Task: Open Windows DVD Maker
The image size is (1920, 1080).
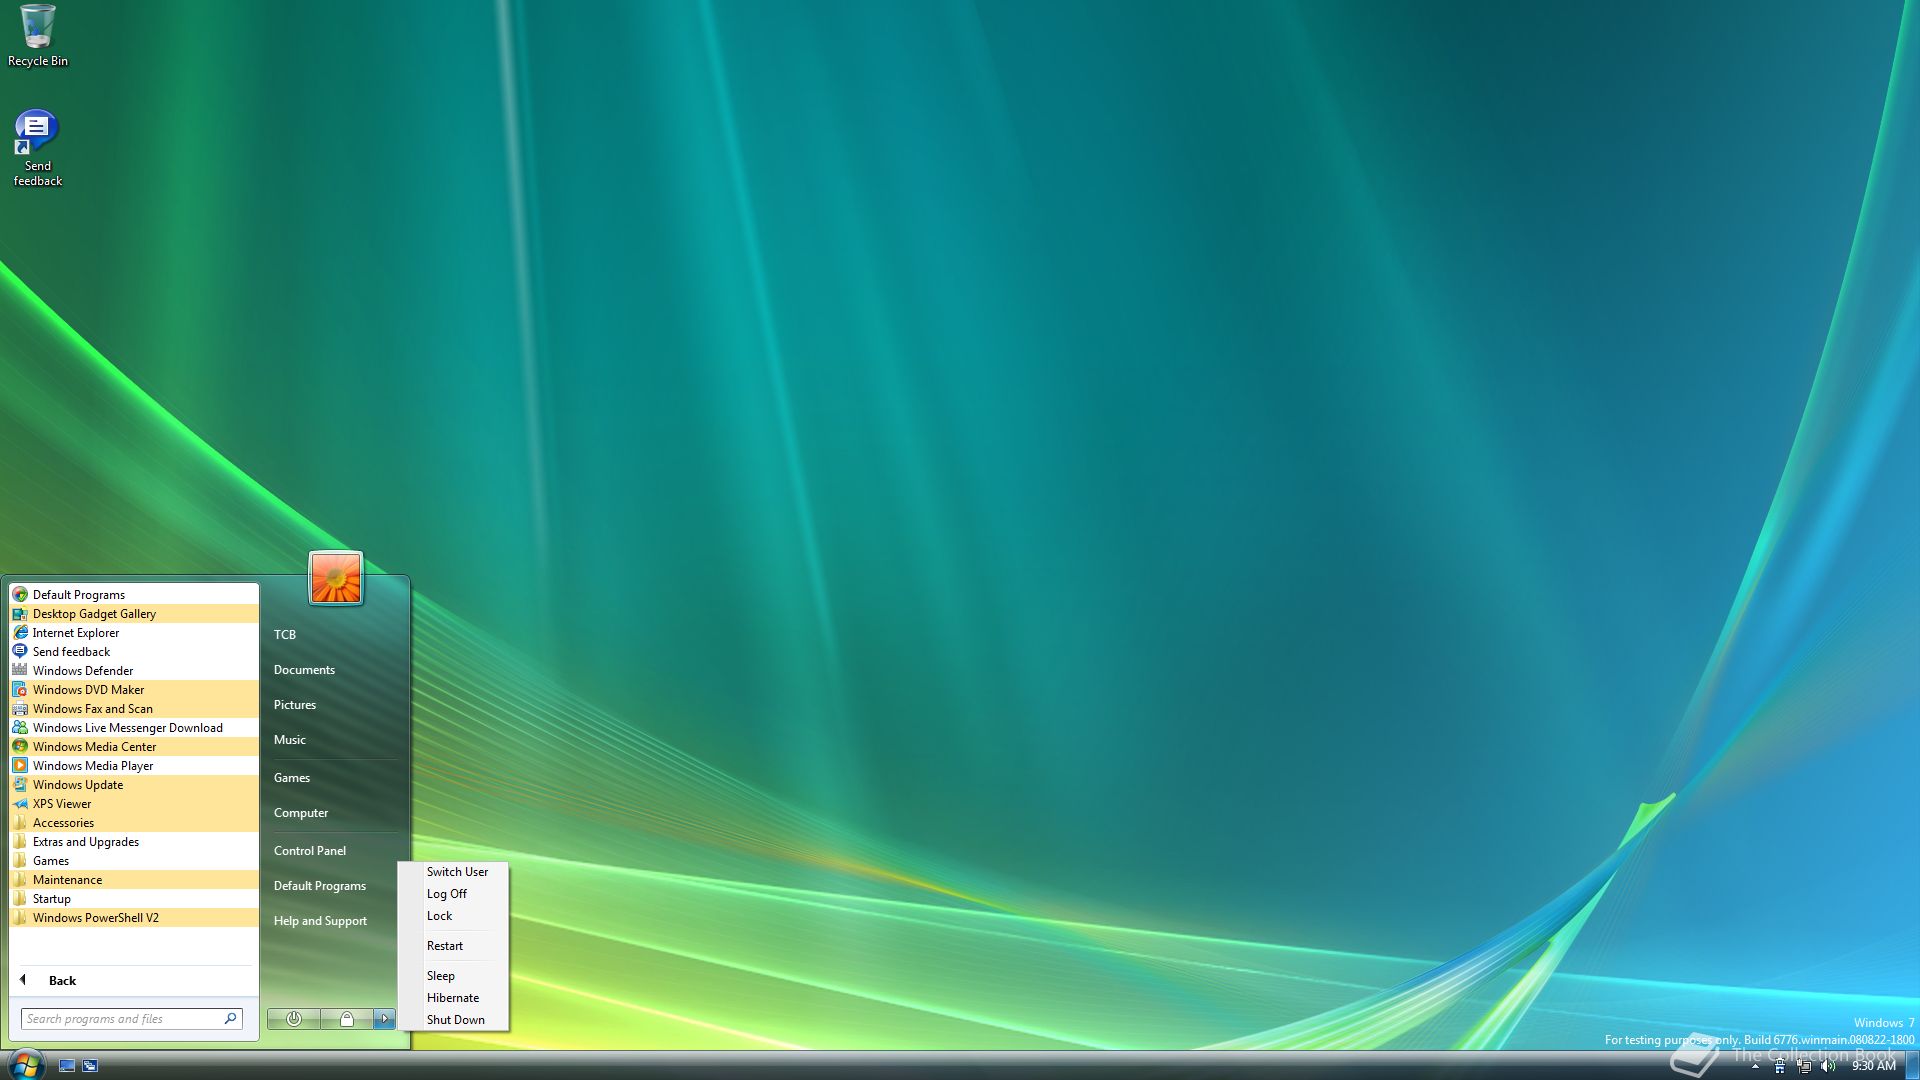Action: 134,690
